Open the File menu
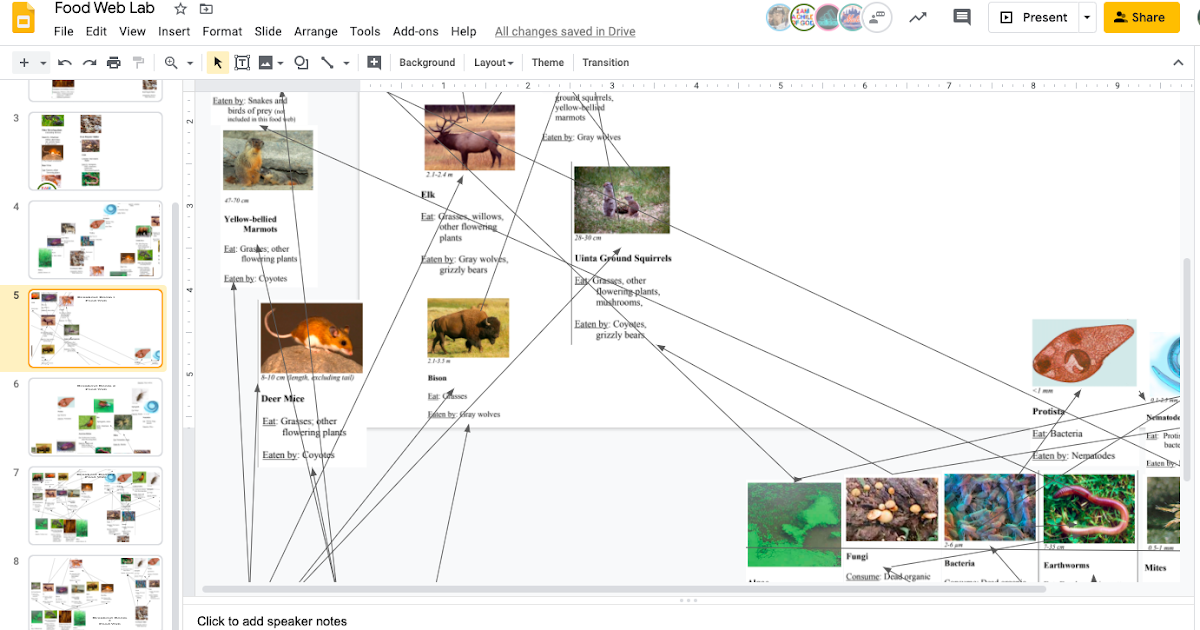Image resolution: width=1200 pixels, height=630 pixels. click(63, 31)
